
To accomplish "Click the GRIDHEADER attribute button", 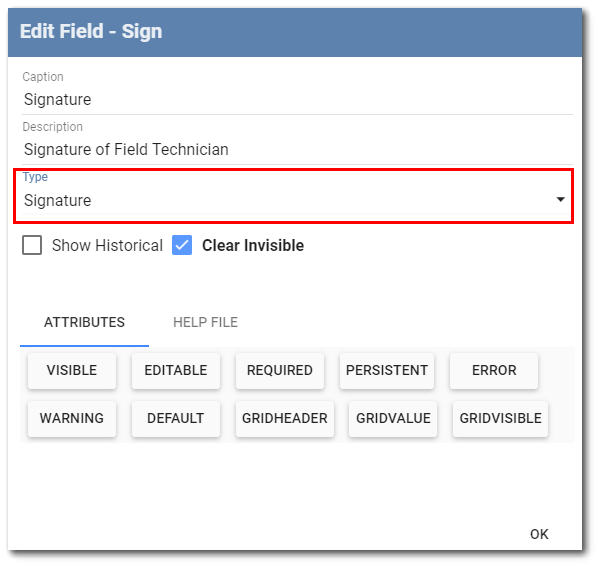I will click(x=285, y=418).
